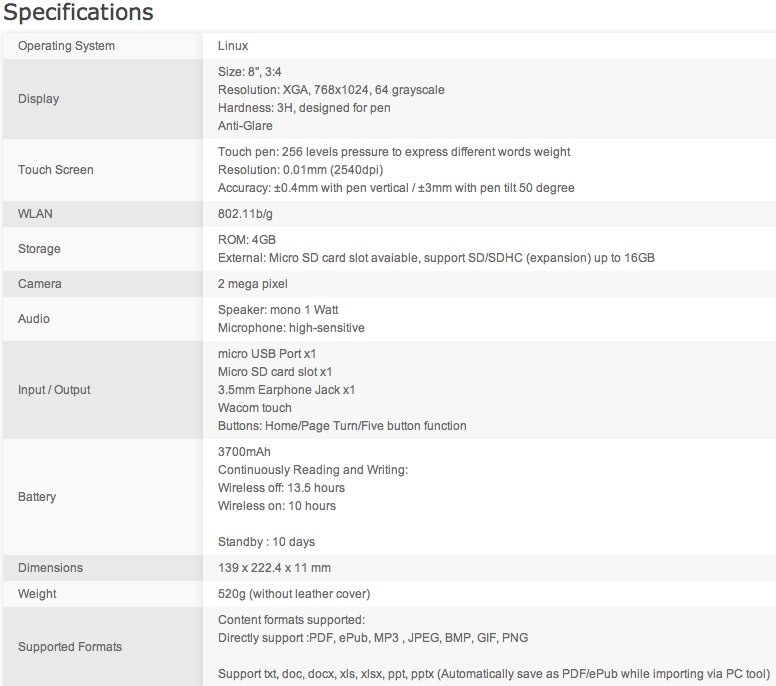
Task: Click the 139 x 222.4 x 11 mm dimensions
Action: 274,568
